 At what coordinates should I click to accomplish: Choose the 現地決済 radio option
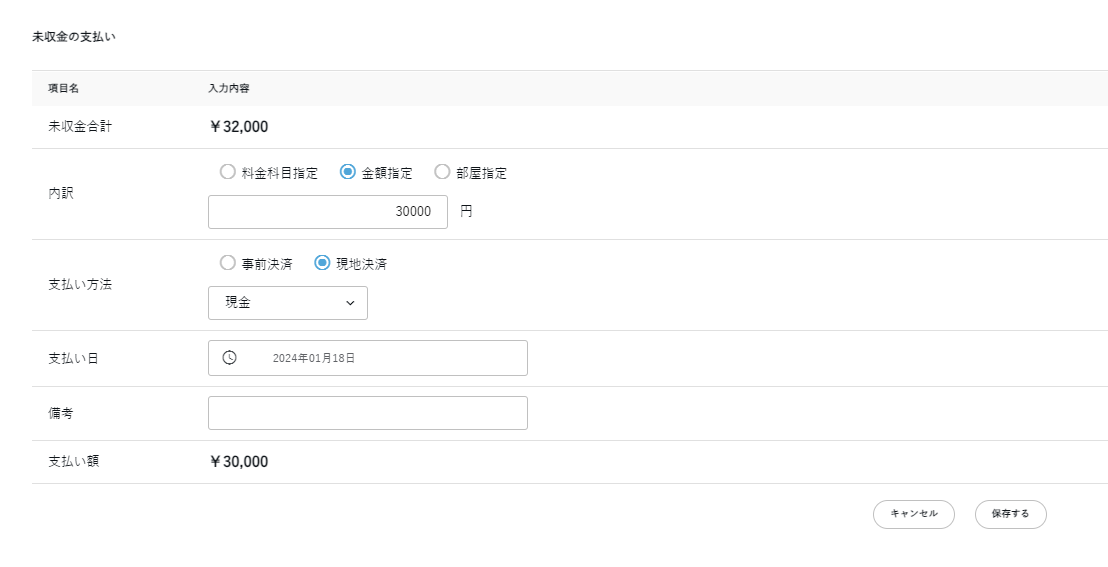point(322,264)
